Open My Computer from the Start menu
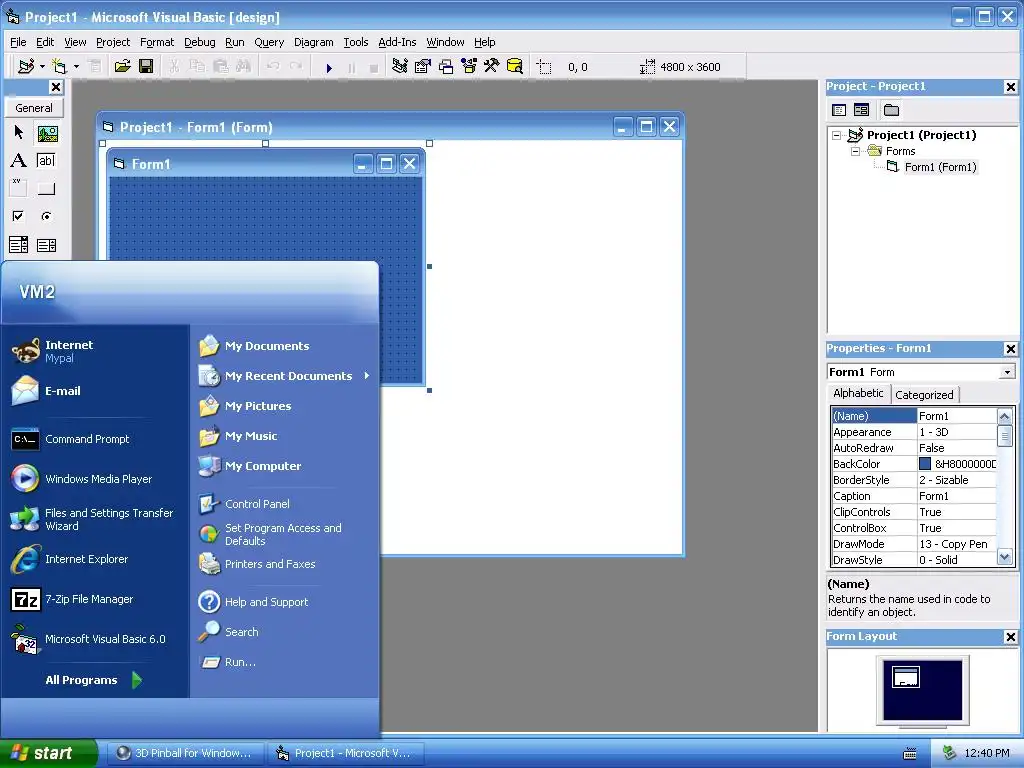This screenshot has height=768, width=1024. click(263, 466)
